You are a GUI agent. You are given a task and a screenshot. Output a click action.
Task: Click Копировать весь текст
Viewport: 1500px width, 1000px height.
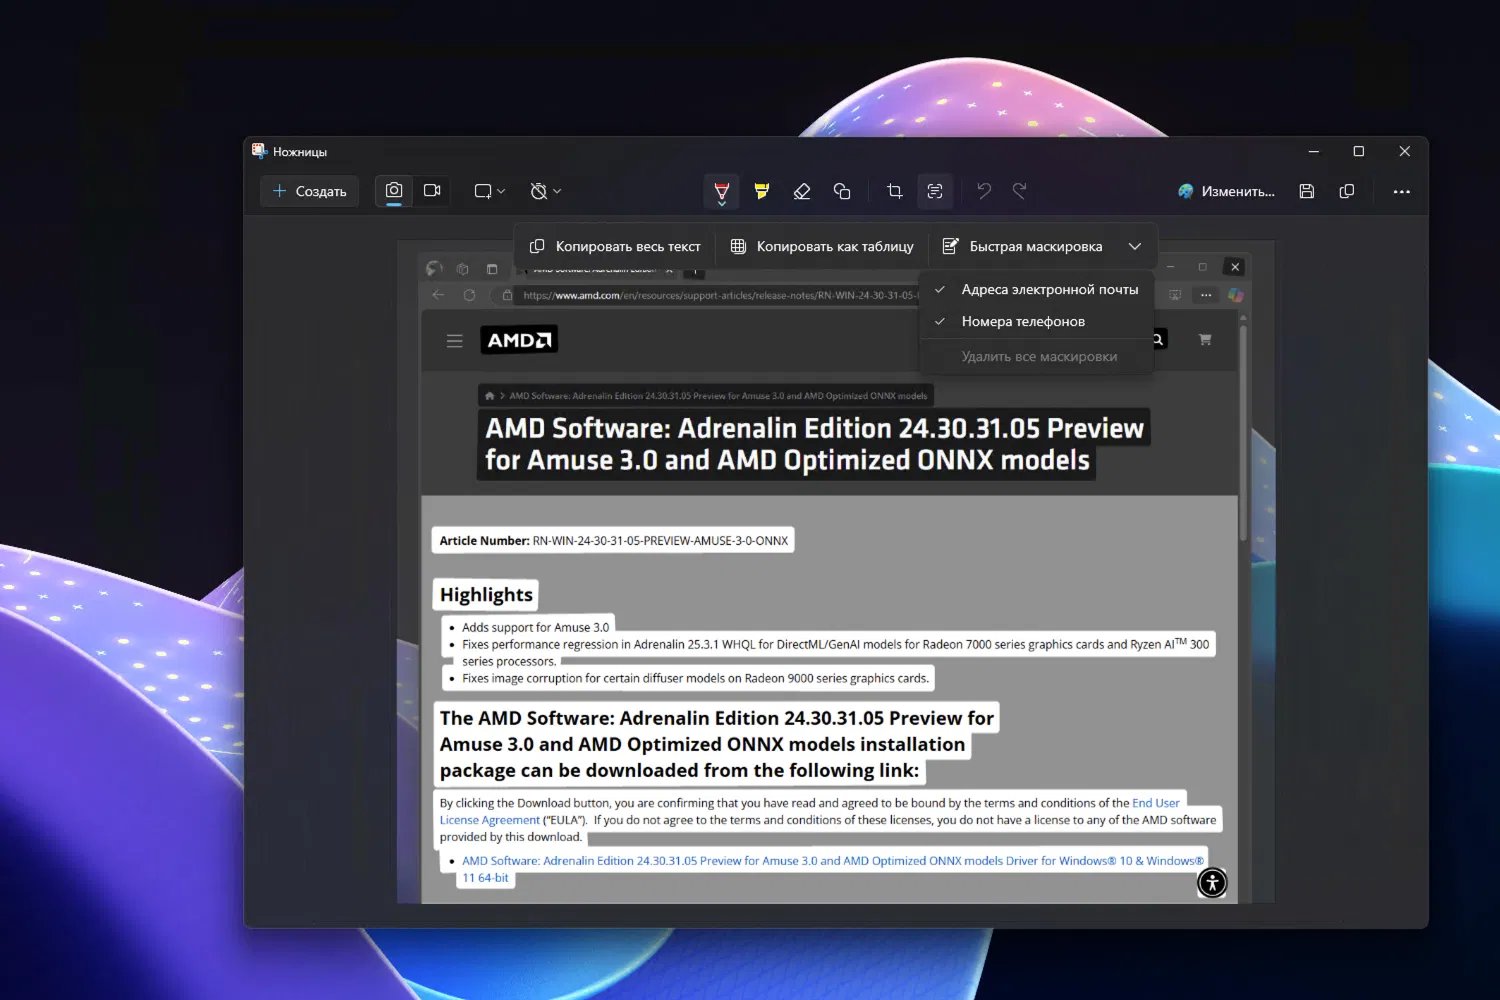615,246
